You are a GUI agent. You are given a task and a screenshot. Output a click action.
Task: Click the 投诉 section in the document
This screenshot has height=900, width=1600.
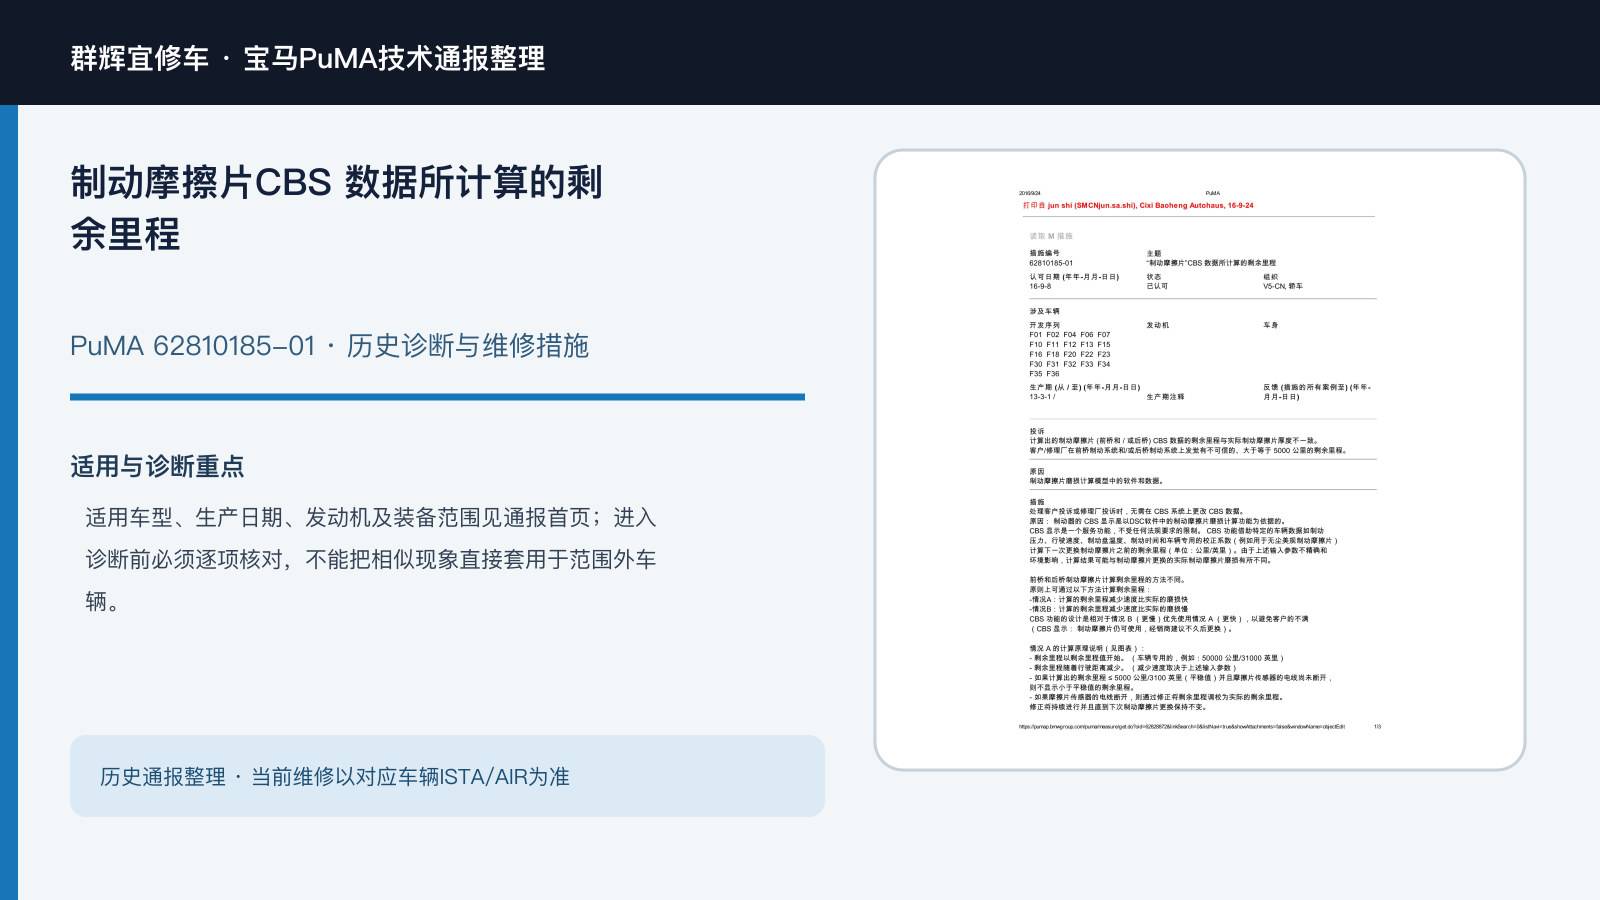[x=1189, y=441]
